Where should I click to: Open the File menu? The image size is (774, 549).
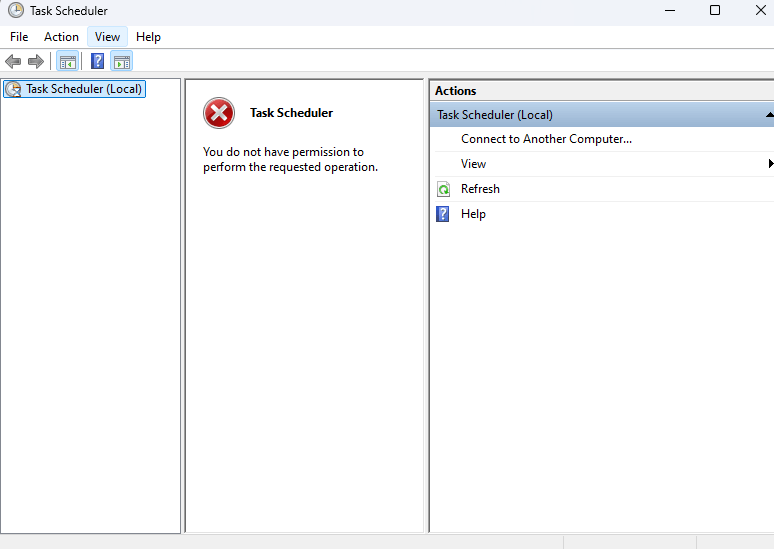(x=19, y=37)
